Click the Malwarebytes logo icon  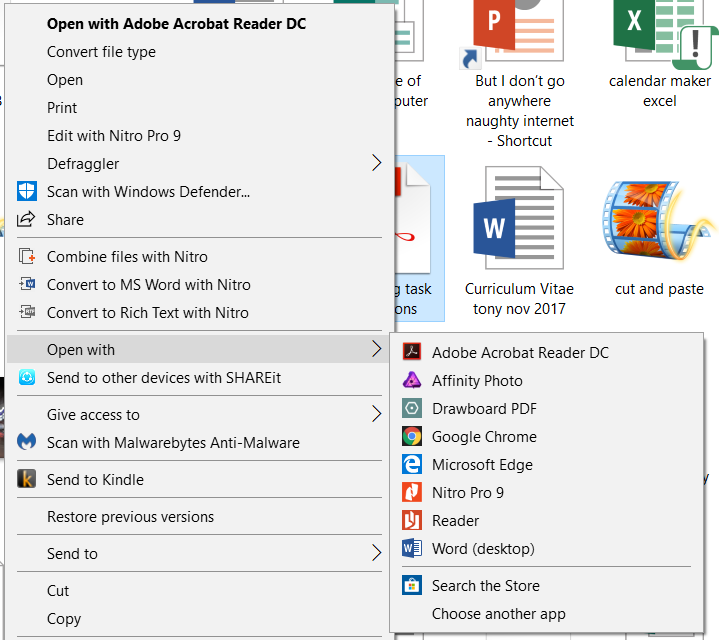pyautogui.click(x=27, y=442)
